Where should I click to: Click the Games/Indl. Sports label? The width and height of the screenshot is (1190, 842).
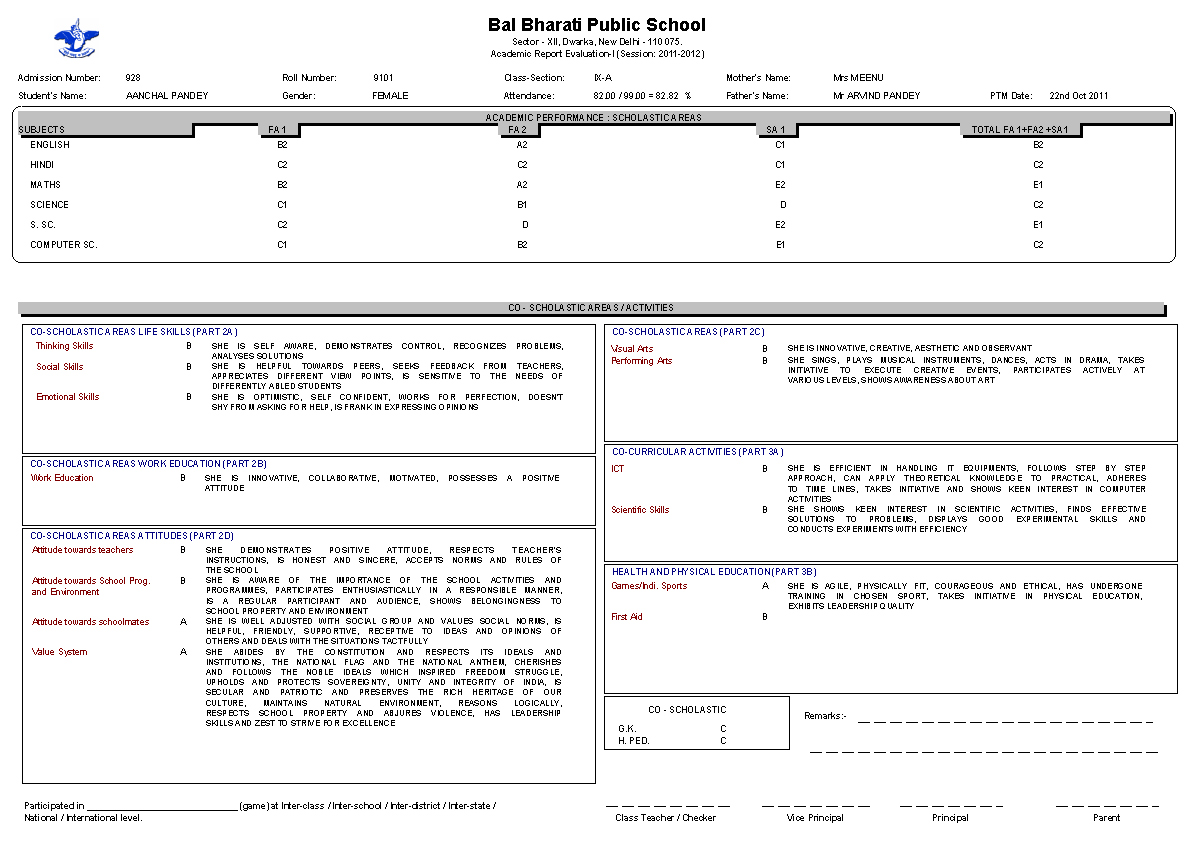(649, 586)
